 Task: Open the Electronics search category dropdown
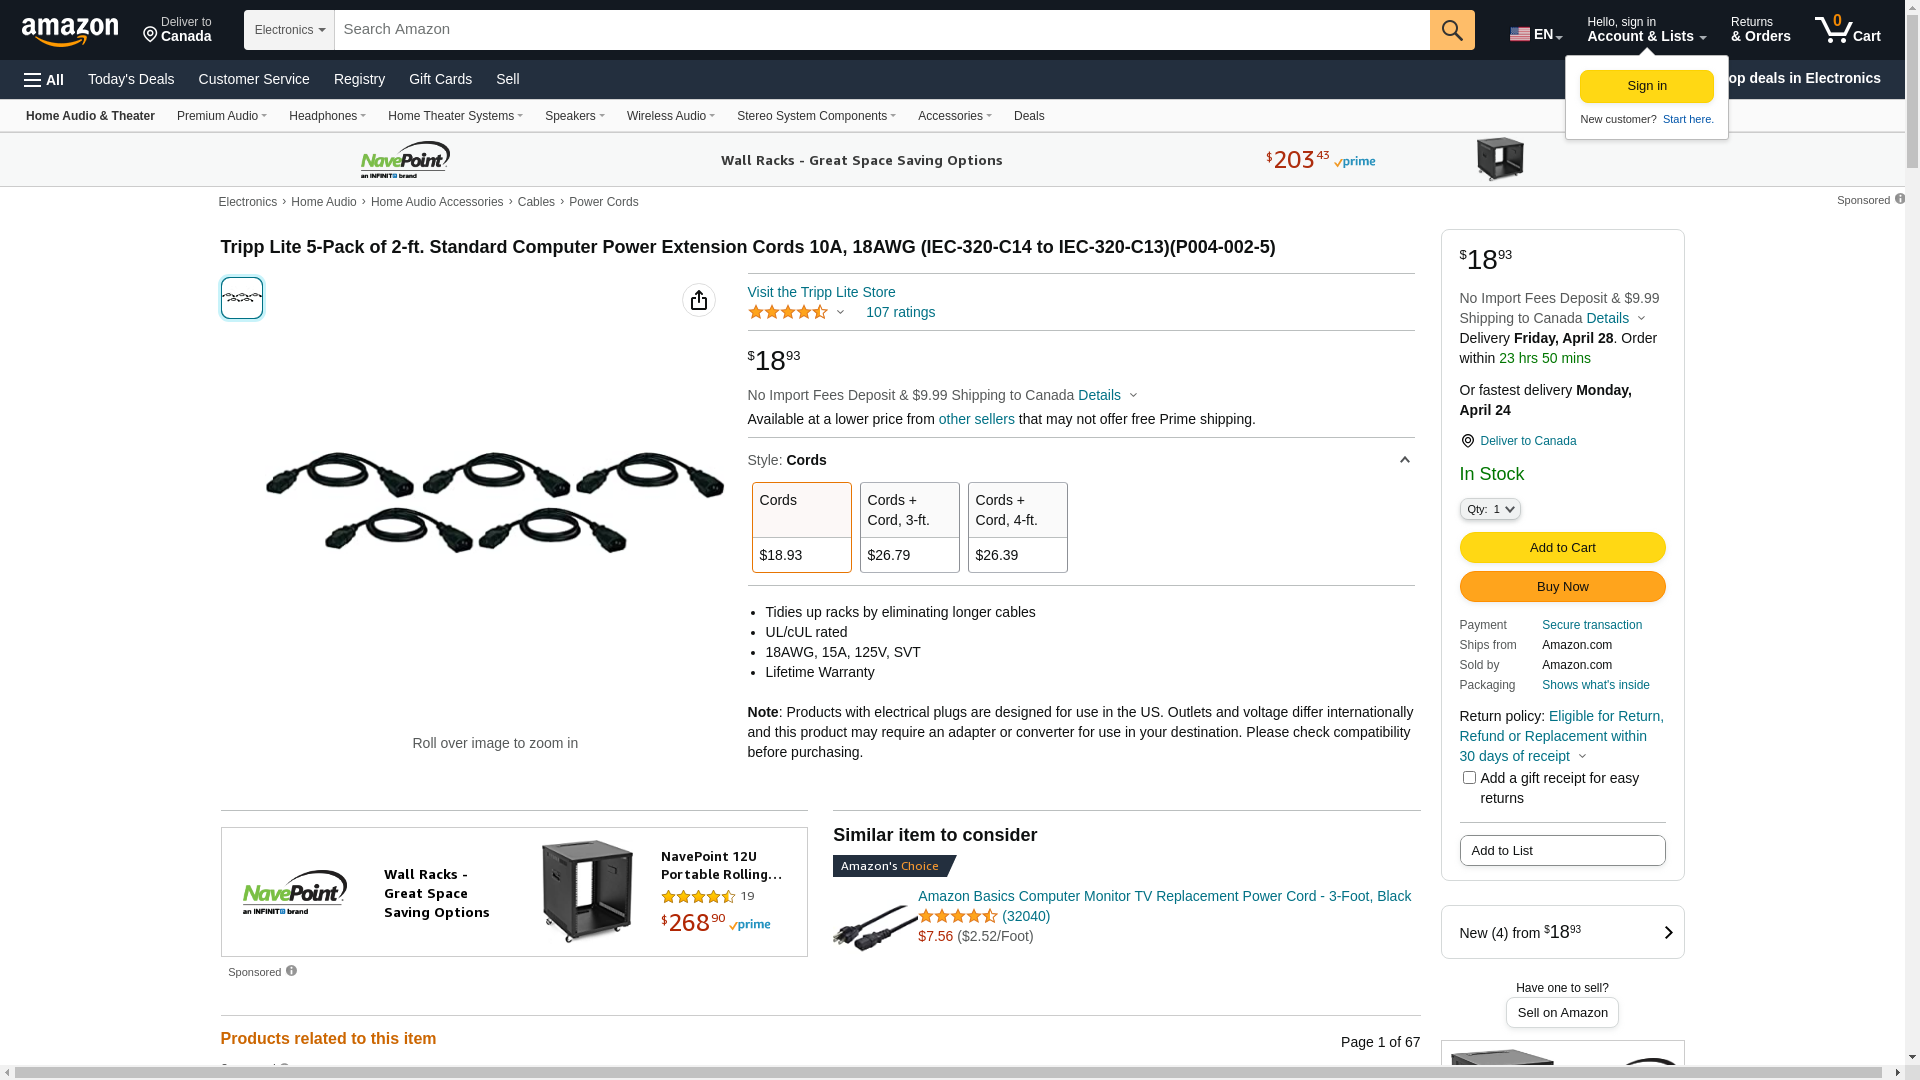pyautogui.click(x=289, y=30)
